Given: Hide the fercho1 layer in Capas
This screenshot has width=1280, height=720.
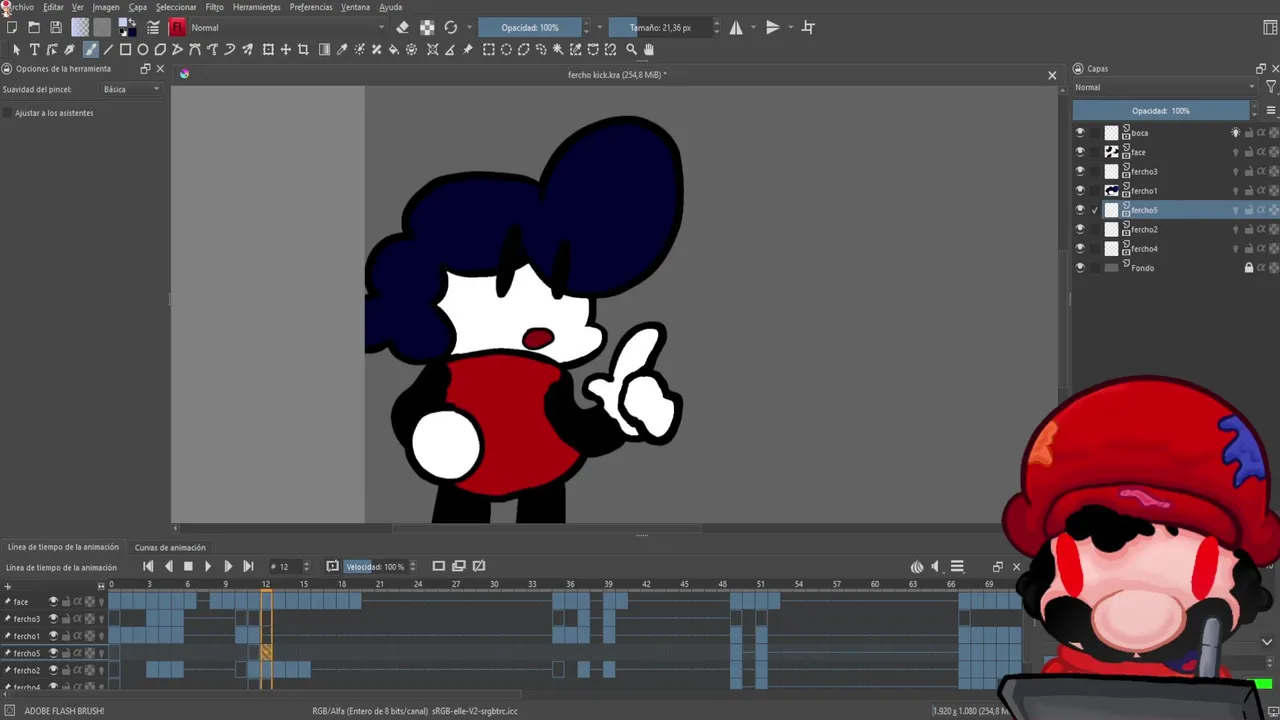Looking at the screenshot, I should [x=1079, y=190].
